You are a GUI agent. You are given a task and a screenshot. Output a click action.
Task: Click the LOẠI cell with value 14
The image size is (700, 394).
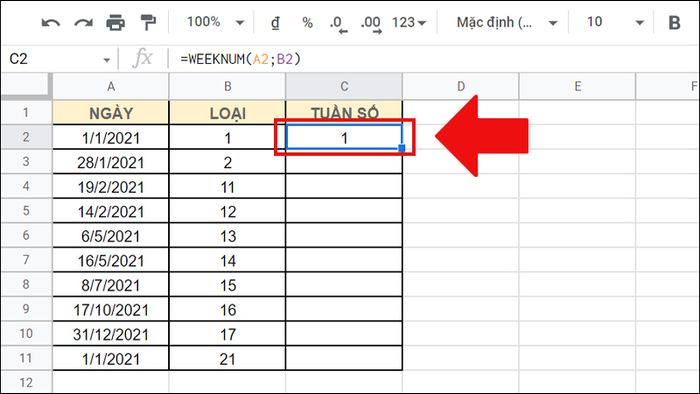(227, 260)
